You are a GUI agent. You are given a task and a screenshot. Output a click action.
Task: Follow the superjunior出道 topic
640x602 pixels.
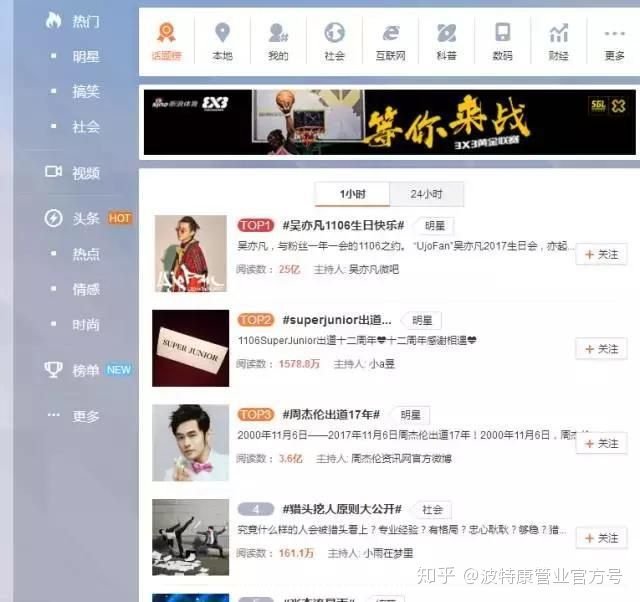coord(601,349)
